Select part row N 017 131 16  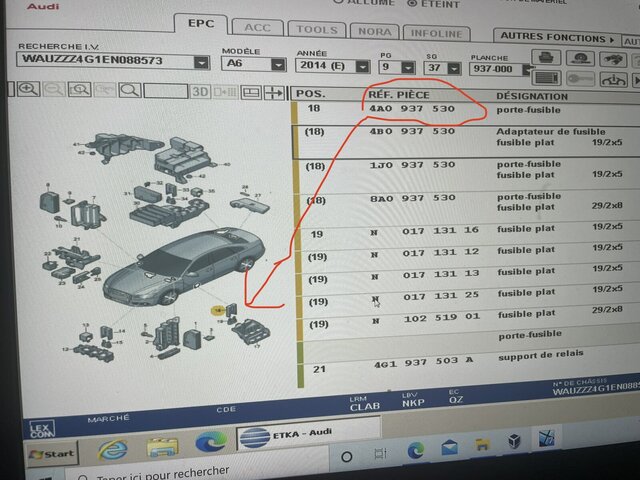467,232
